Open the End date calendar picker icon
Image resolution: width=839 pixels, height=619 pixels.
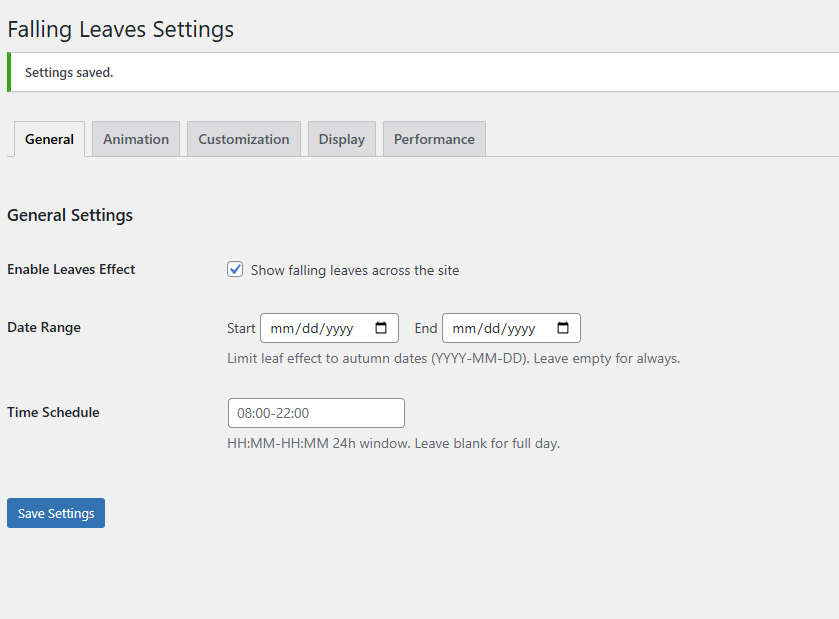pos(563,328)
